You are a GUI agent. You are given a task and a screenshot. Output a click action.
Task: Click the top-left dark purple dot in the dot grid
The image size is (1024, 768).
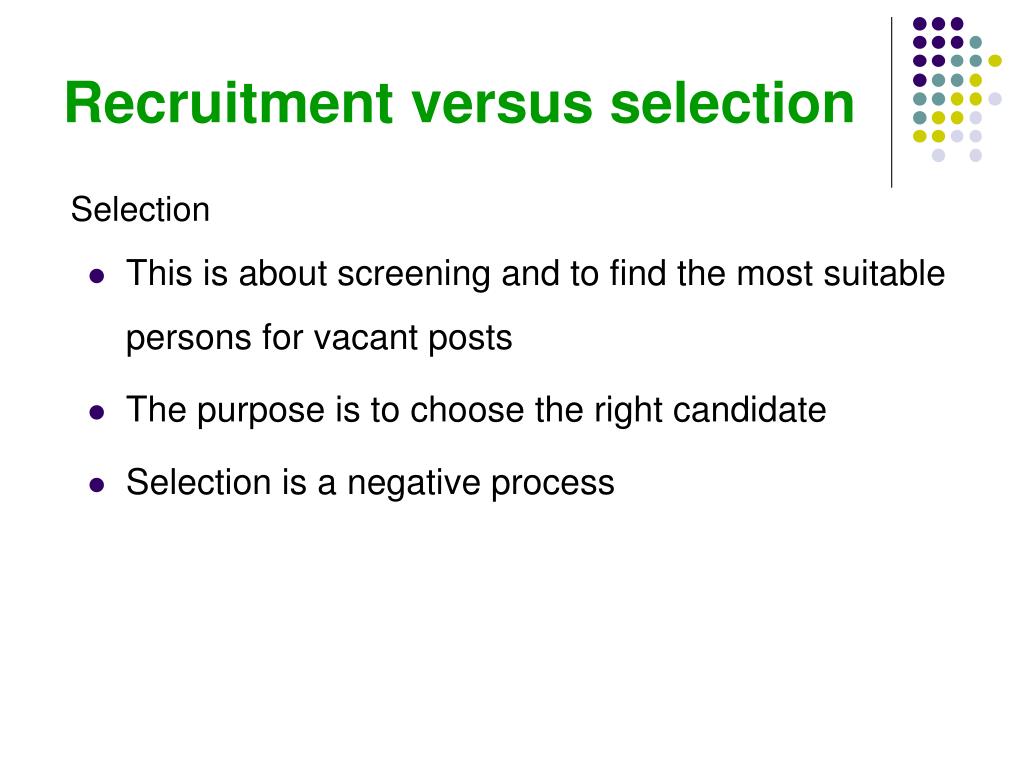[x=920, y=24]
